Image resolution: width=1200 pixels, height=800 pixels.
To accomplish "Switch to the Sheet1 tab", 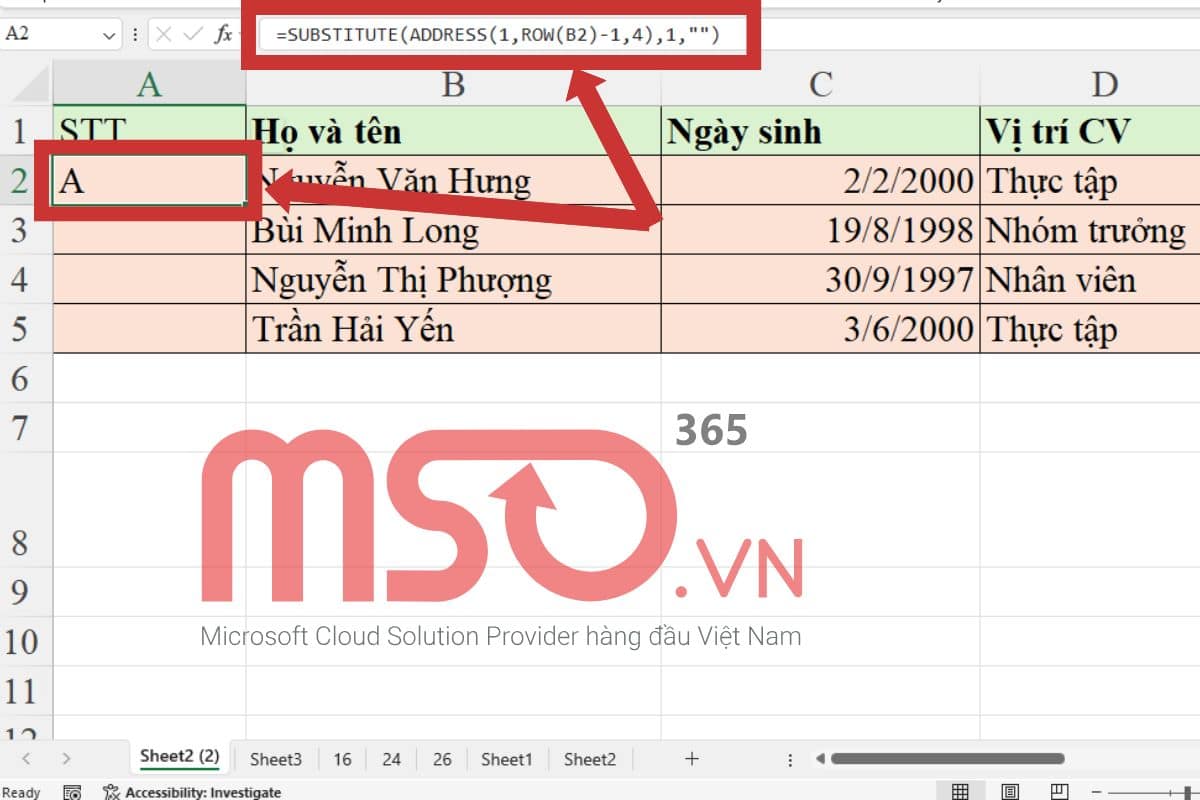I will [507, 759].
